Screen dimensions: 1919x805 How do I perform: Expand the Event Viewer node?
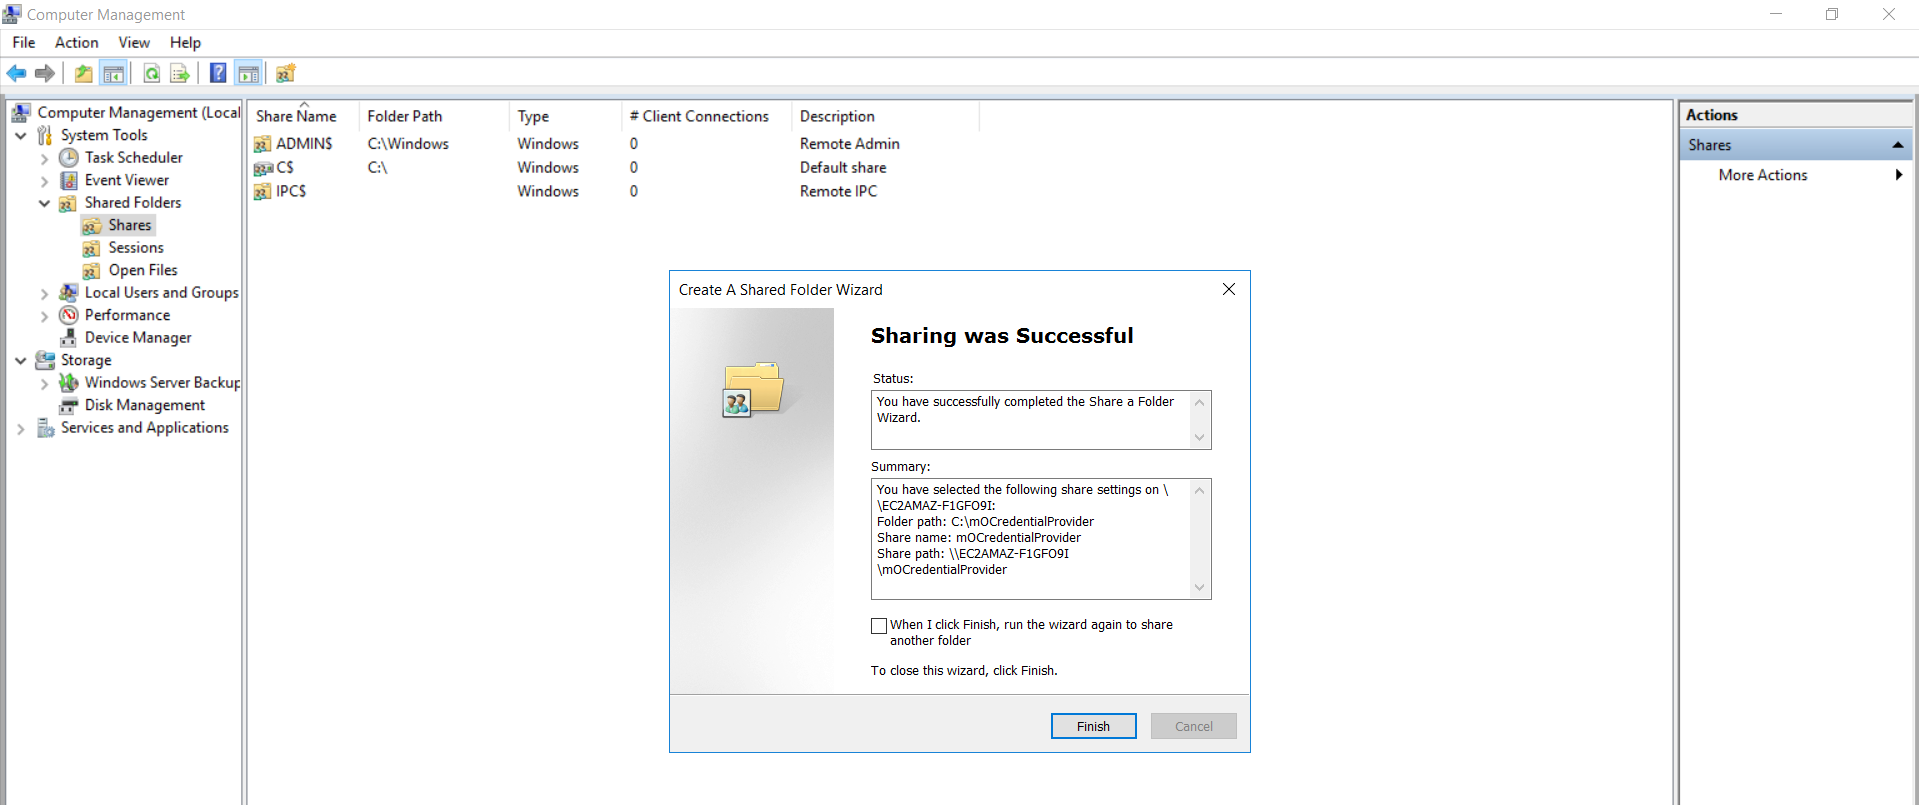(x=44, y=181)
